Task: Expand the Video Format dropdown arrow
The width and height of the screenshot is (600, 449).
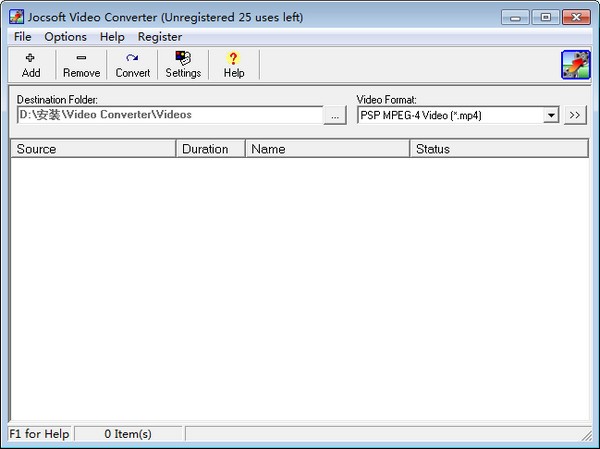Action: pos(551,115)
